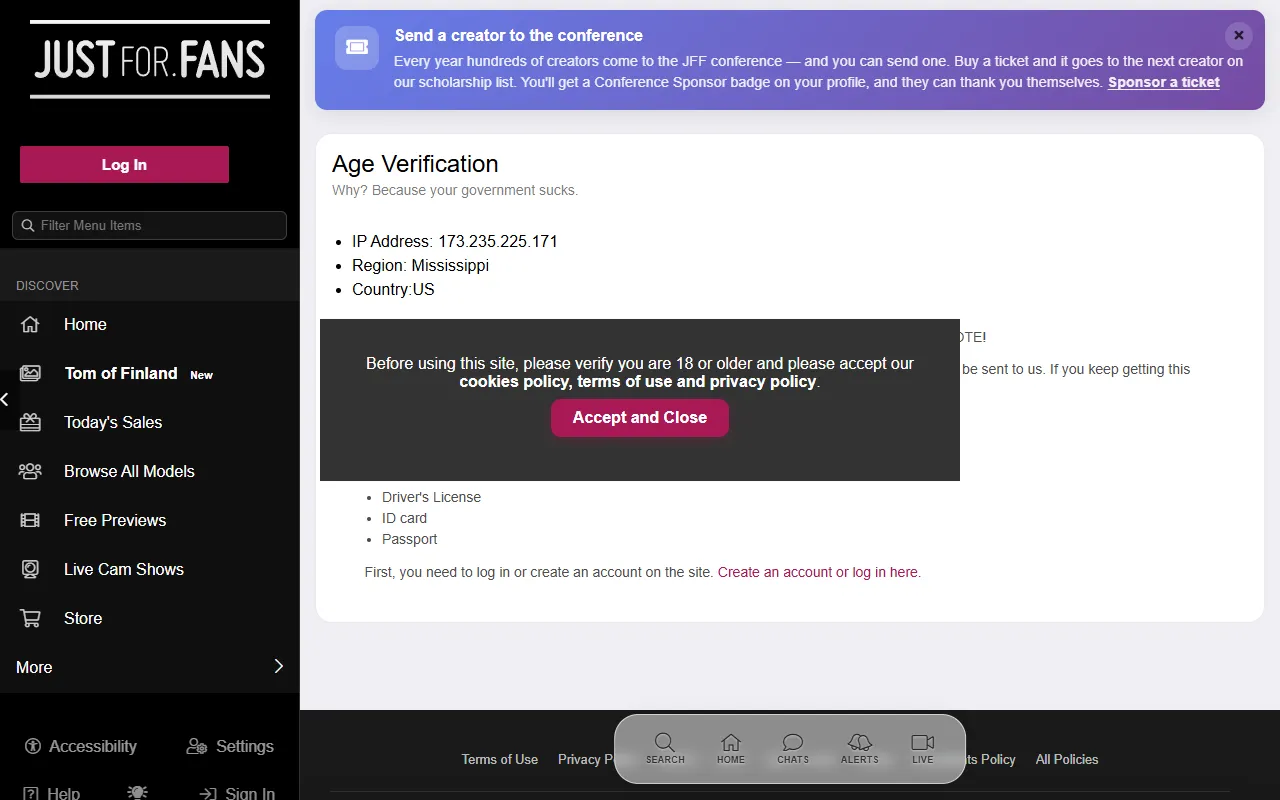Open Search in the floating bottom bar

pyautogui.click(x=665, y=748)
